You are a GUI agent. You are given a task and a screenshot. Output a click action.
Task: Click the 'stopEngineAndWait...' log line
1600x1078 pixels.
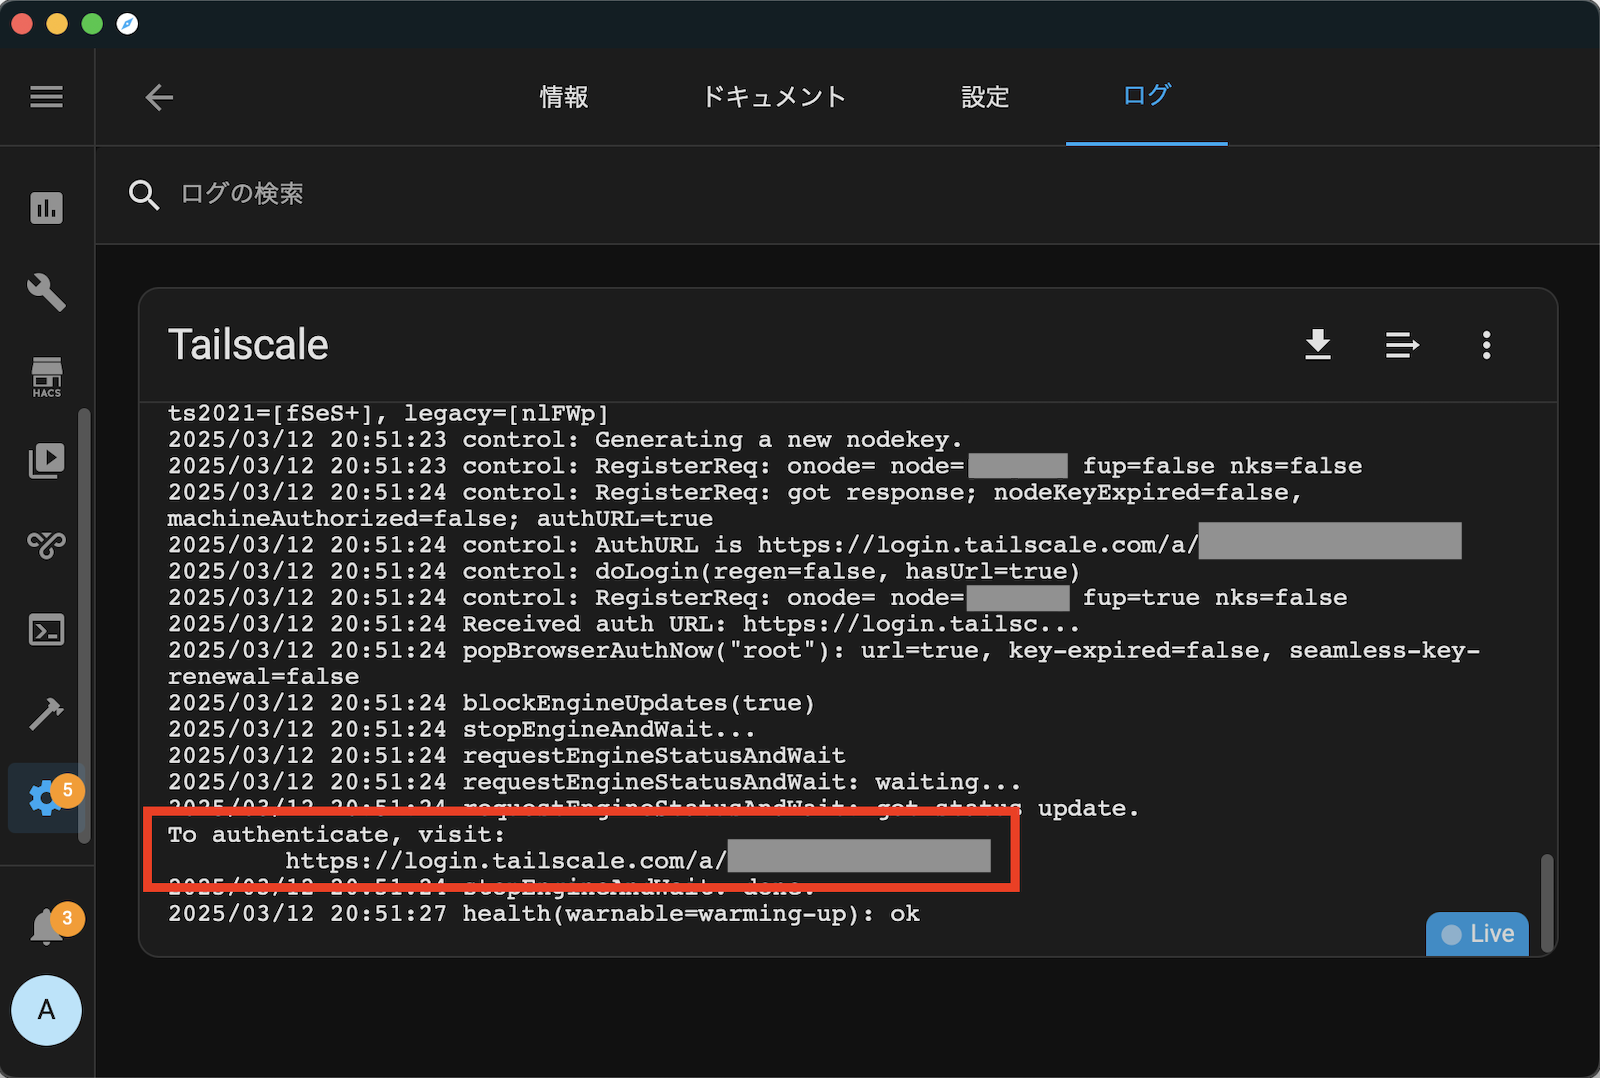(x=462, y=729)
